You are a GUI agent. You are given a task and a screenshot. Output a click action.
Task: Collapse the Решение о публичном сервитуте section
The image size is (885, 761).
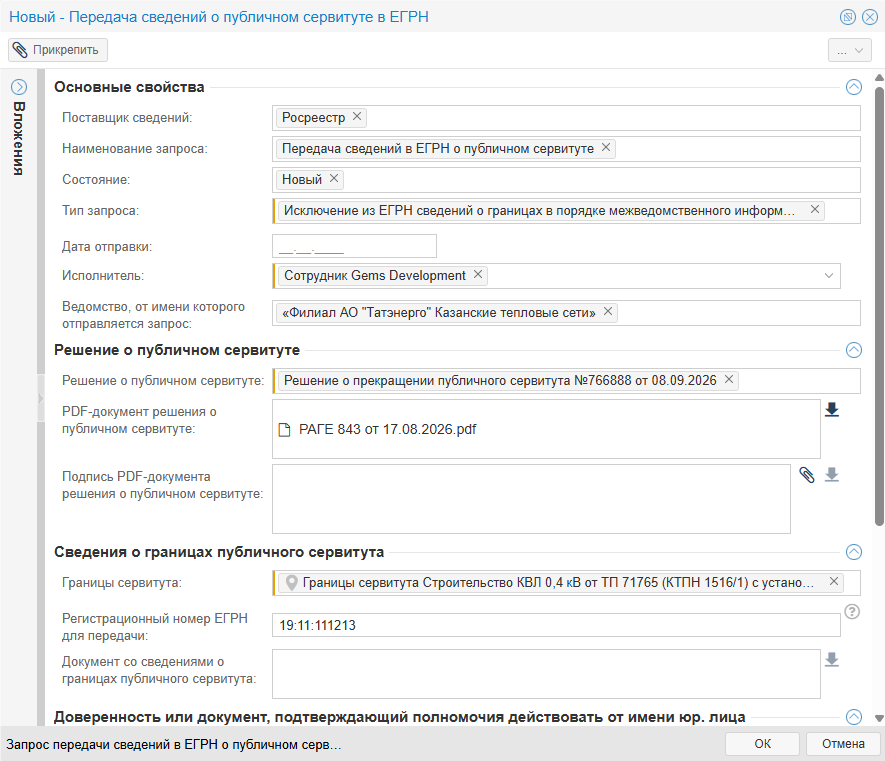[x=853, y=350]
